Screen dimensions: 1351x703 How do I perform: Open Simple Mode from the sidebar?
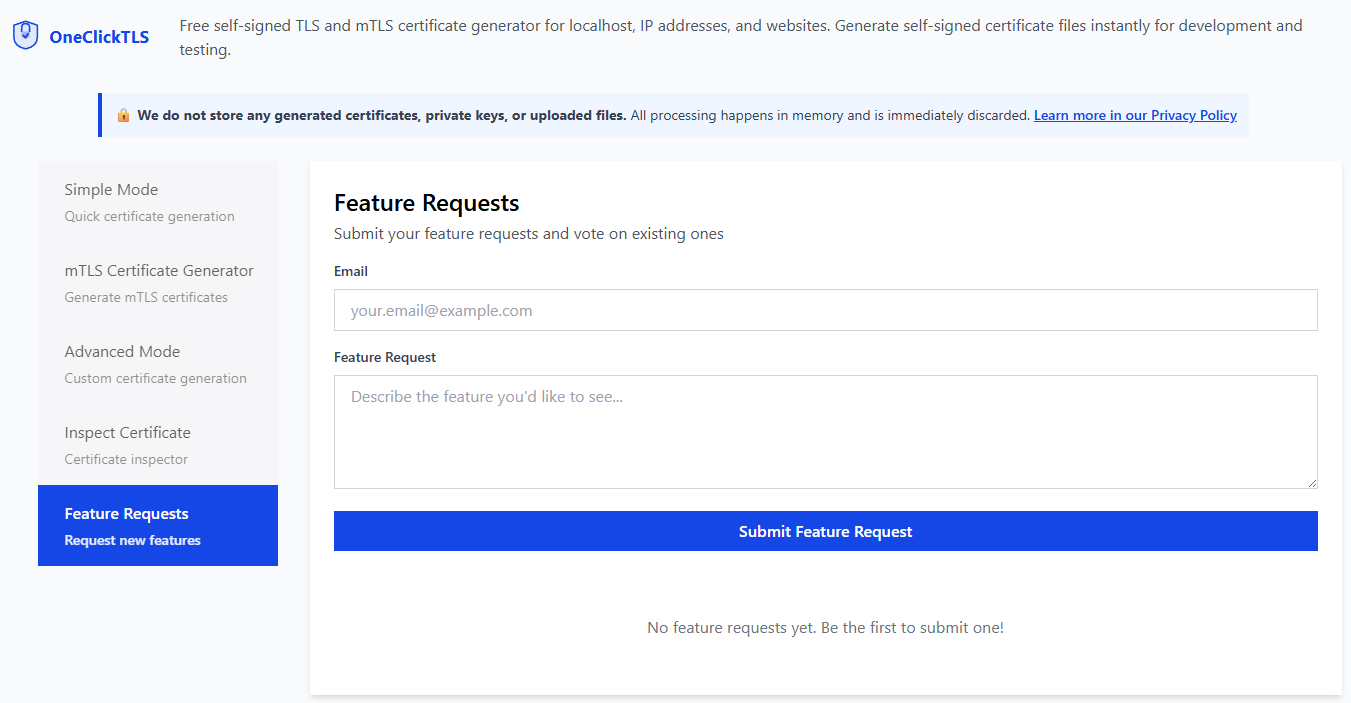(x=111, y=189)
